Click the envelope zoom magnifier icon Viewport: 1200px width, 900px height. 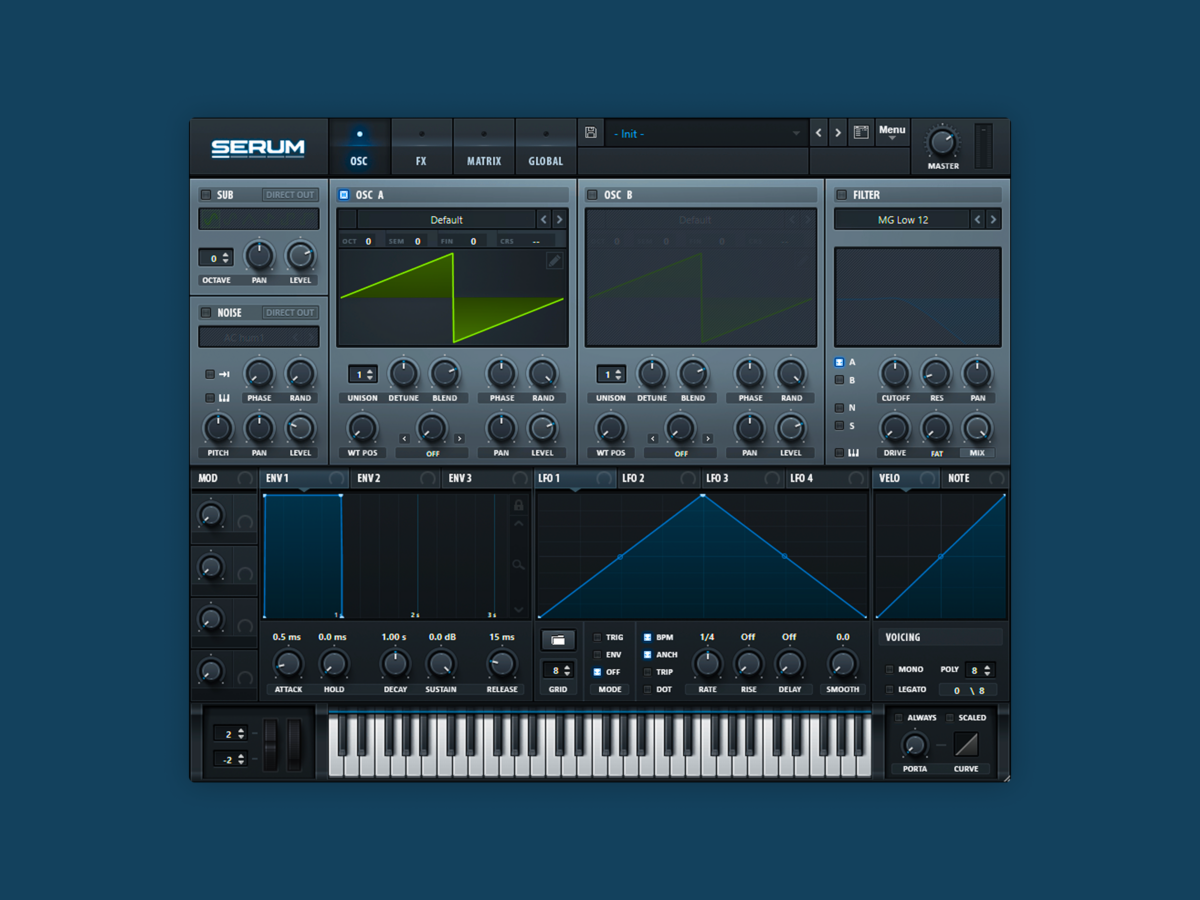[x=518, y=565]
